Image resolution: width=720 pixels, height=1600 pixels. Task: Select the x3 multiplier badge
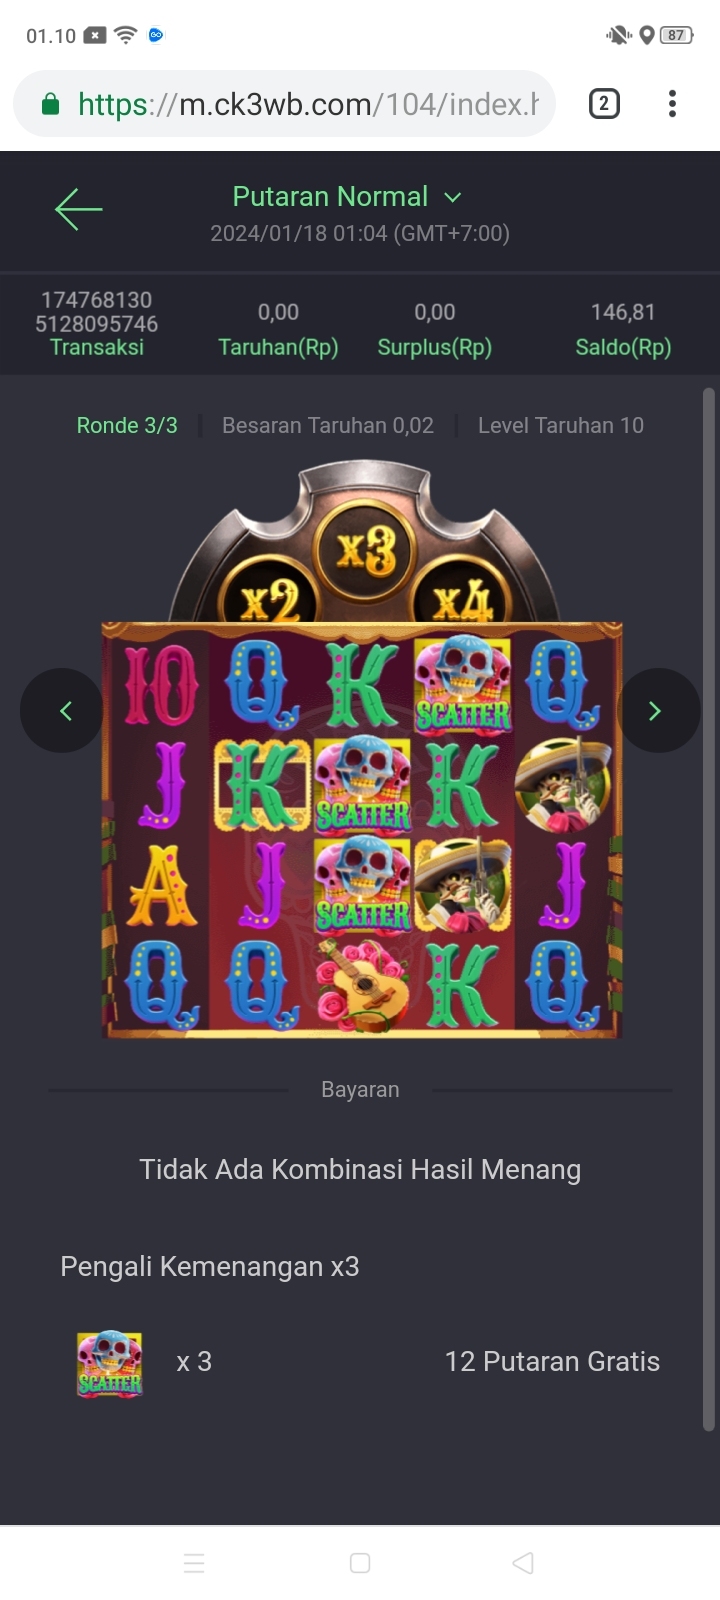(x=365, y=550)
